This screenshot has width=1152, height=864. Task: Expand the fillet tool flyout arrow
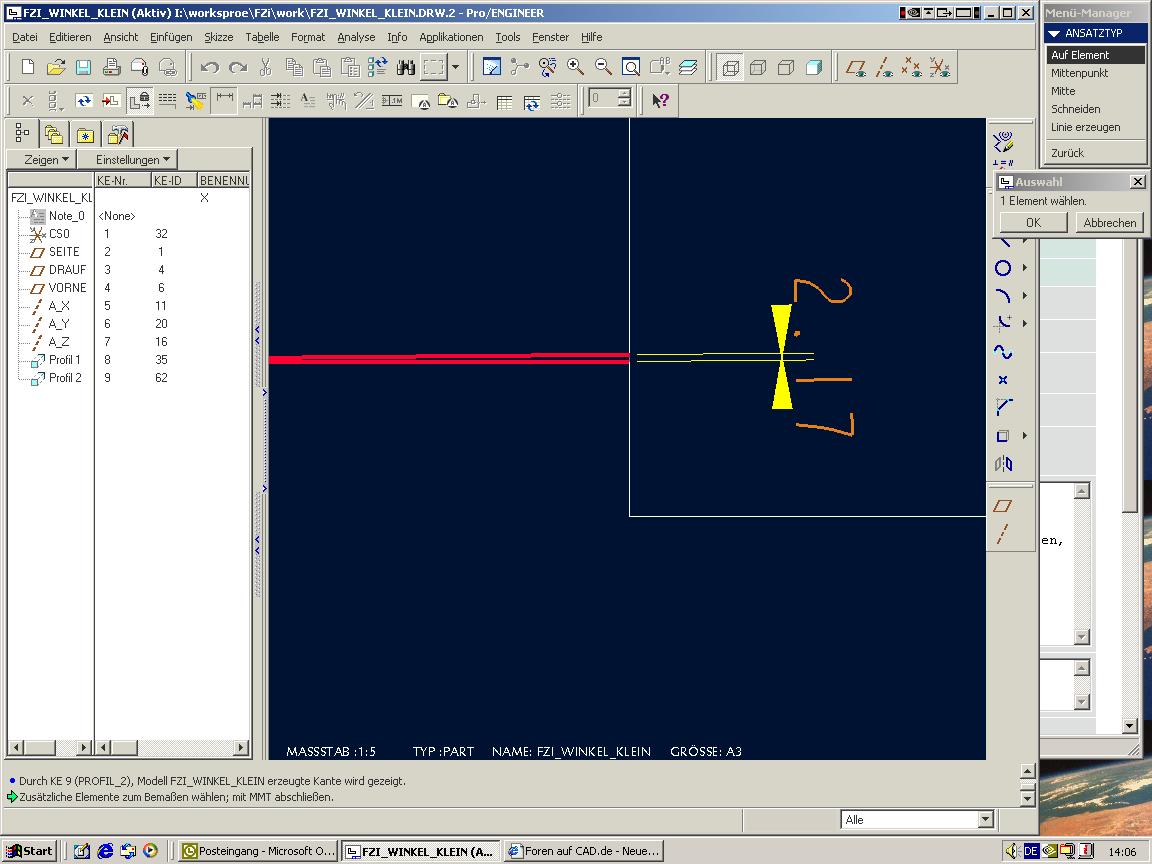tap(1025, 324)
